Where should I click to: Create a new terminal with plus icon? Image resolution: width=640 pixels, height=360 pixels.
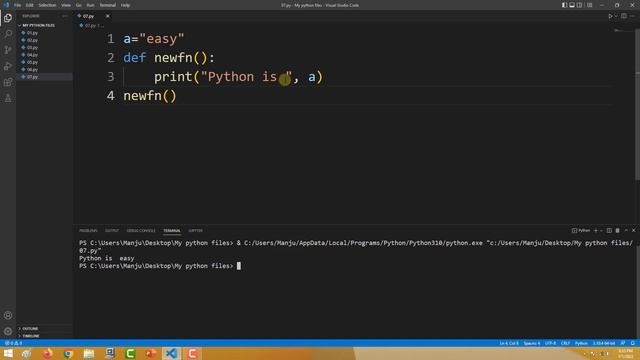[596, 231]
